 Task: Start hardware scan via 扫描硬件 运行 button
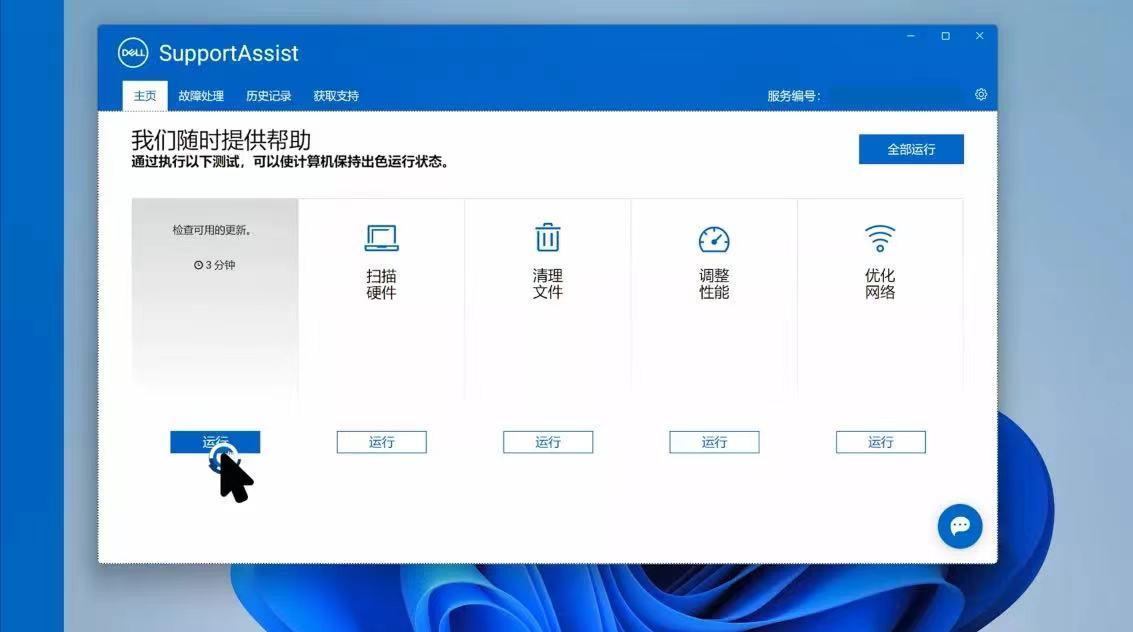pyautogui.click(x=381, y=441)
